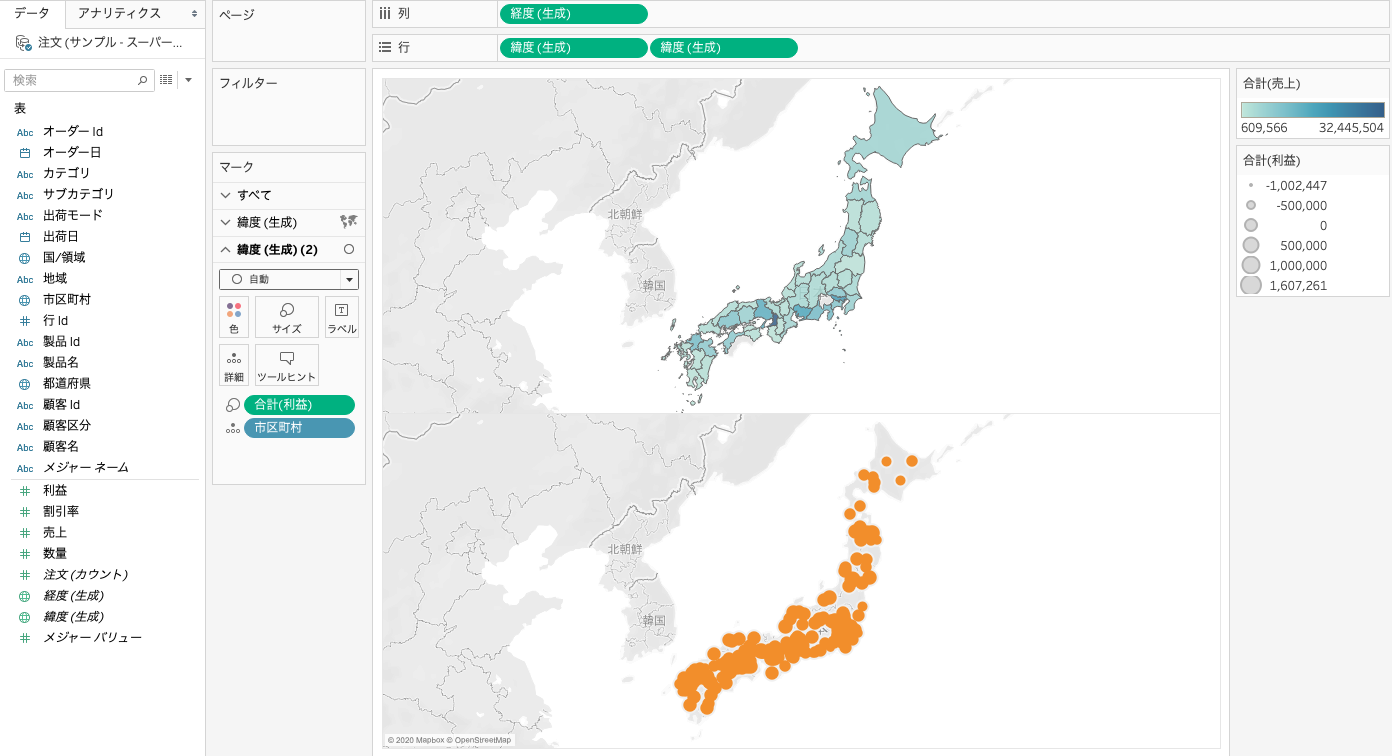The width and height of the screenshot is (1392, 756).
Task: Click the data source icon beside 注文
Action: (x=23, y=43)
